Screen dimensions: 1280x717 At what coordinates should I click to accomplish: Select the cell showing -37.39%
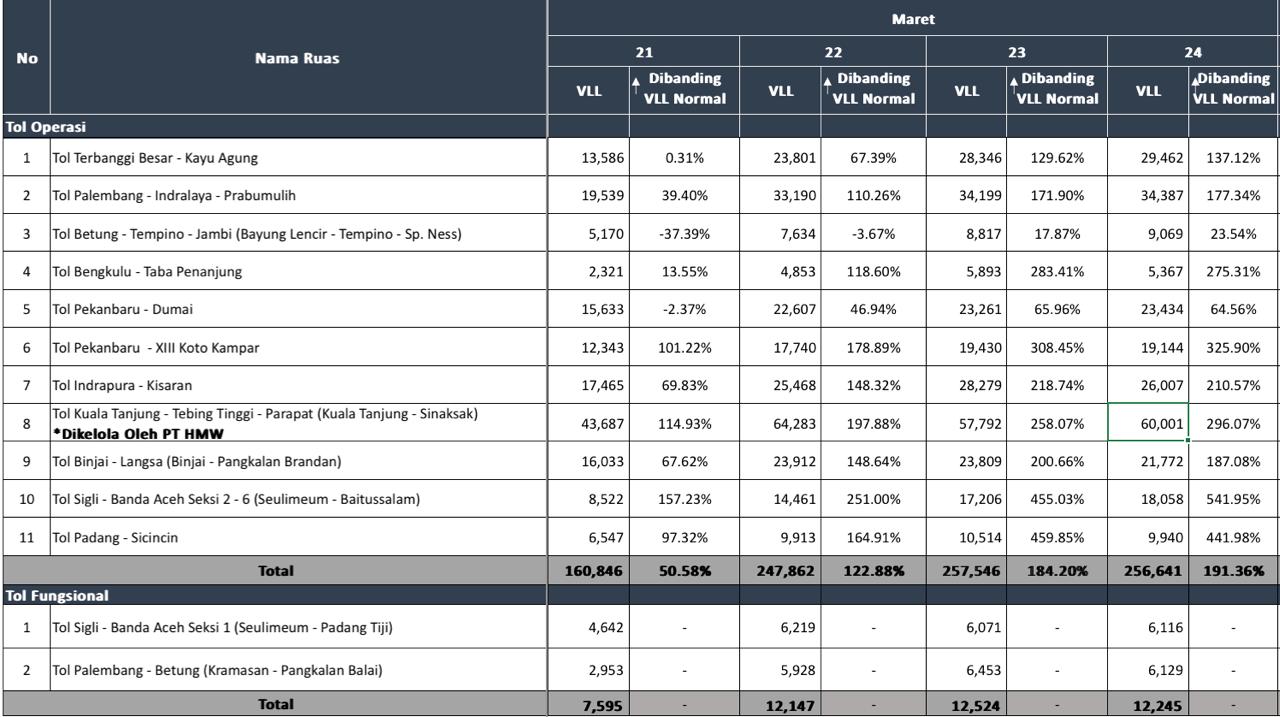pos(684,234)
